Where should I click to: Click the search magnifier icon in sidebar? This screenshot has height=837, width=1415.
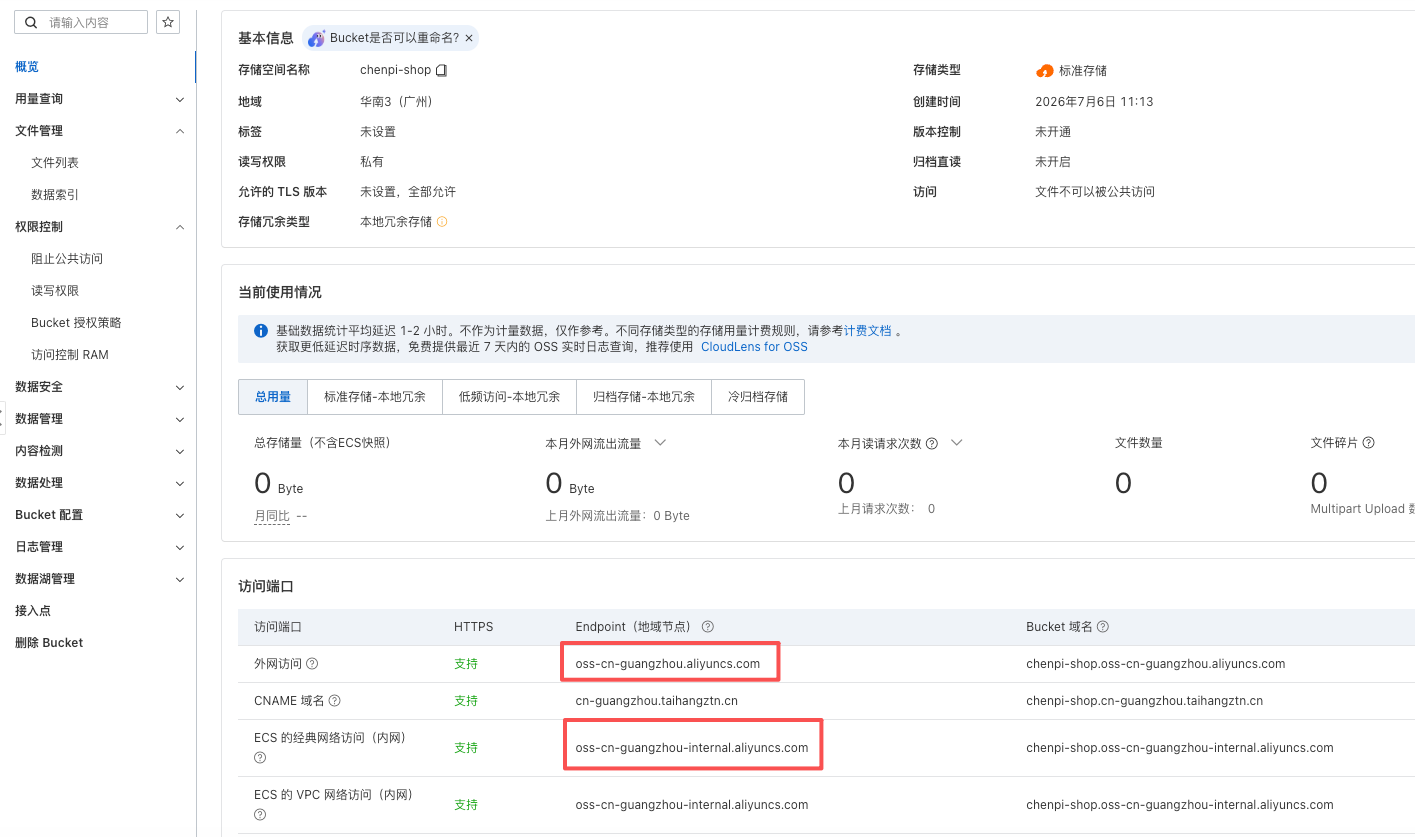click(32, 22)
